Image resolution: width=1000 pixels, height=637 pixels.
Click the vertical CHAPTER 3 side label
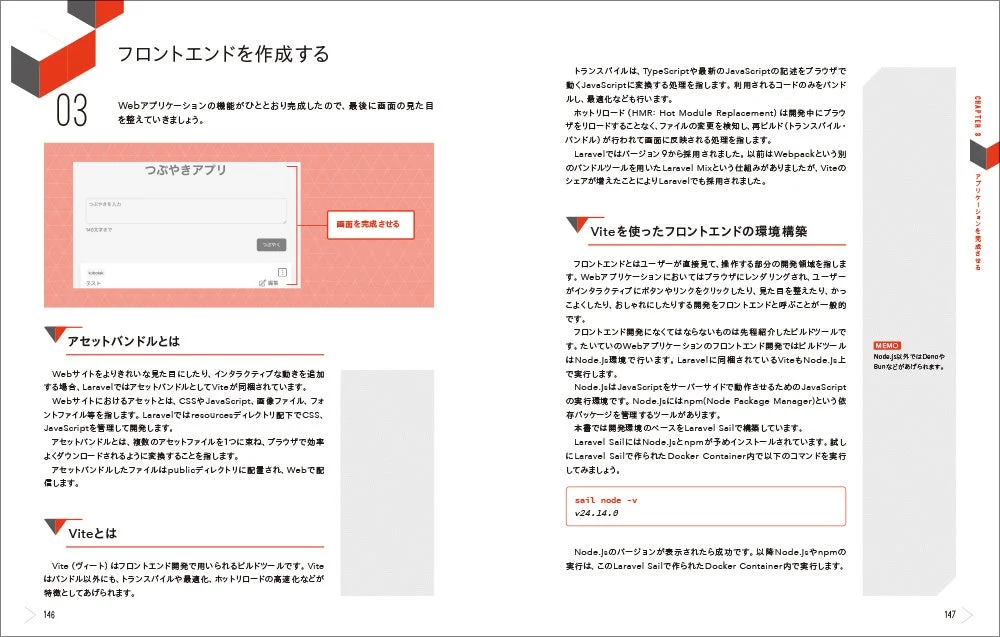pyautogui.click(x=978, y=115)
